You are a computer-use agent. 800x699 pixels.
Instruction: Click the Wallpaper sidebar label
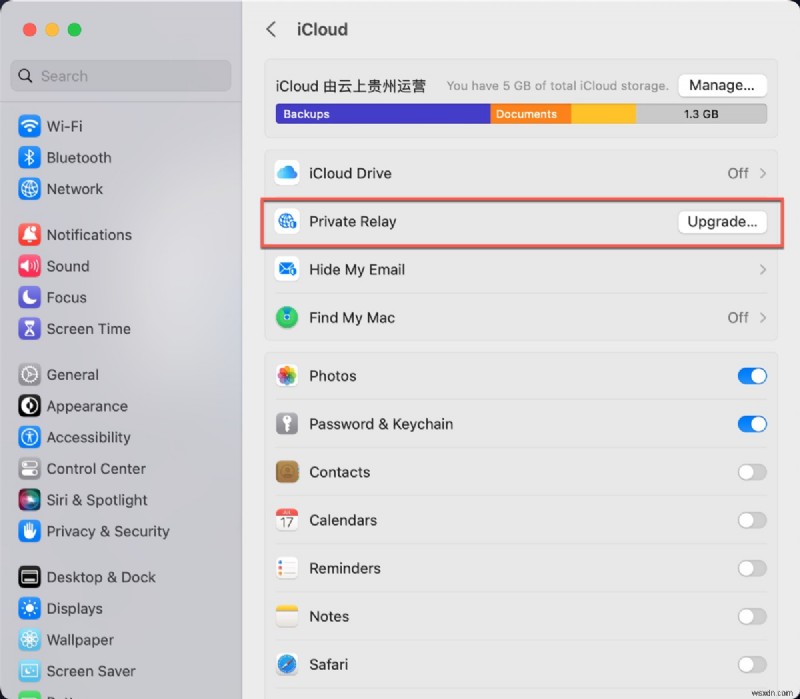point(80,640)
